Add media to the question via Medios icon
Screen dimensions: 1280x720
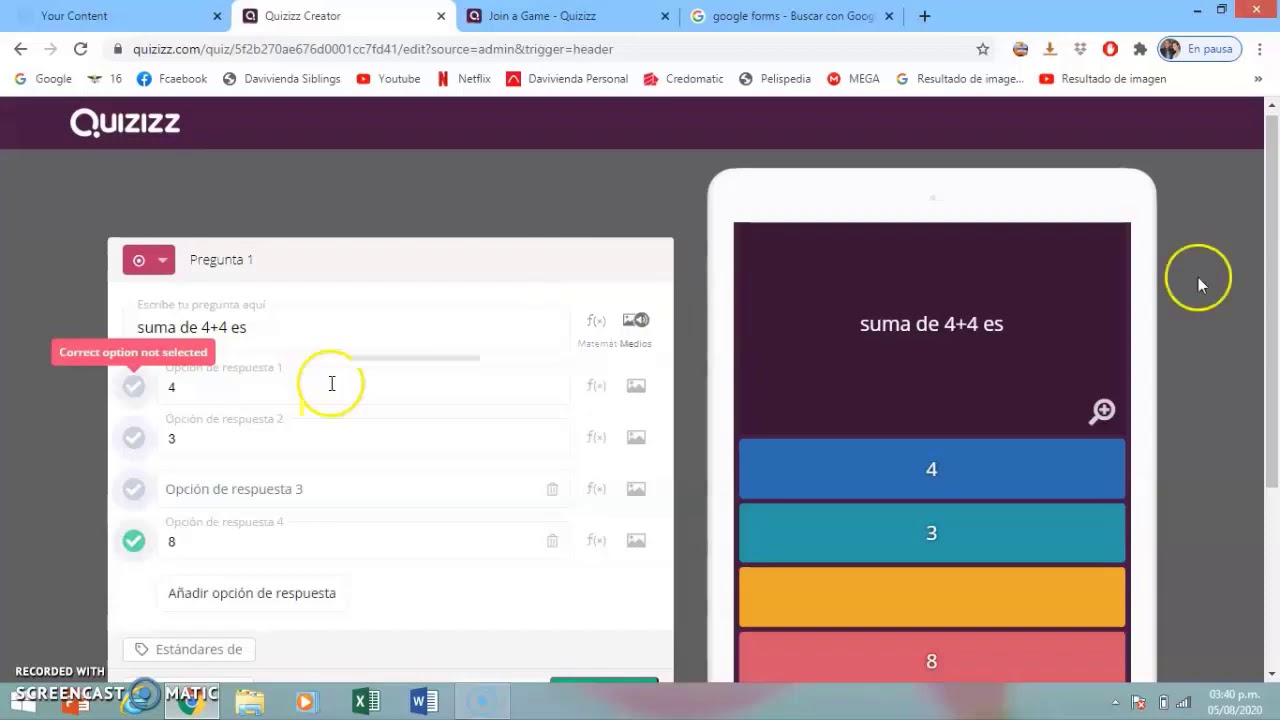tap(636, 320)
